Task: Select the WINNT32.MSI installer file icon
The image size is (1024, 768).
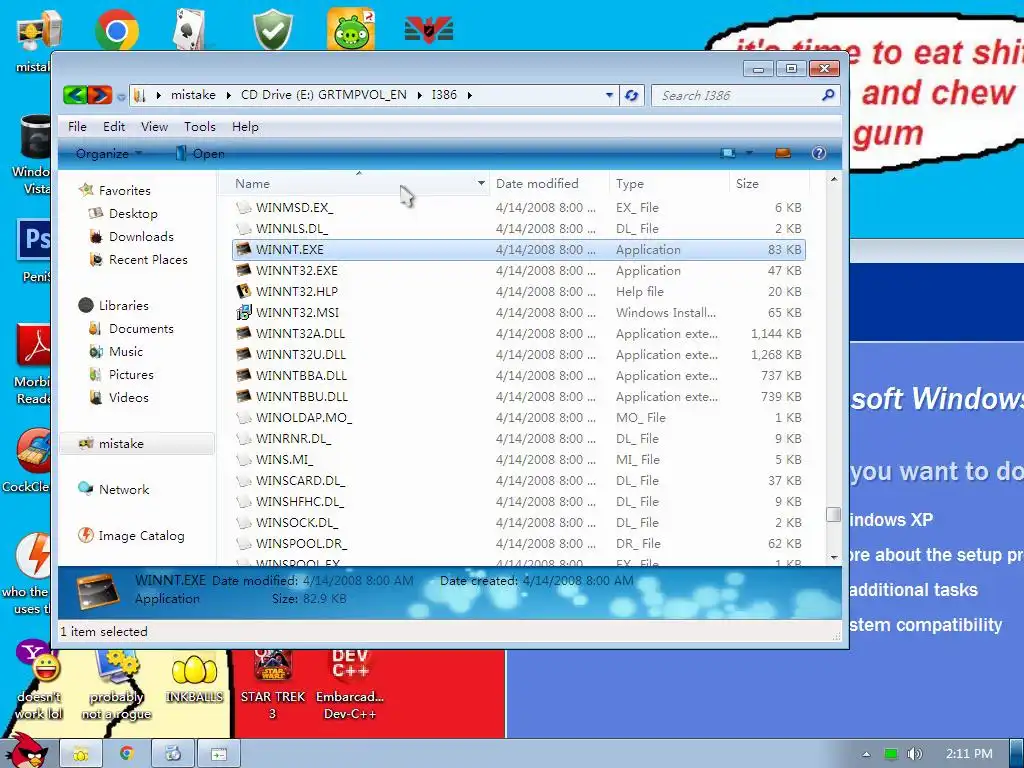Action: 244,312
